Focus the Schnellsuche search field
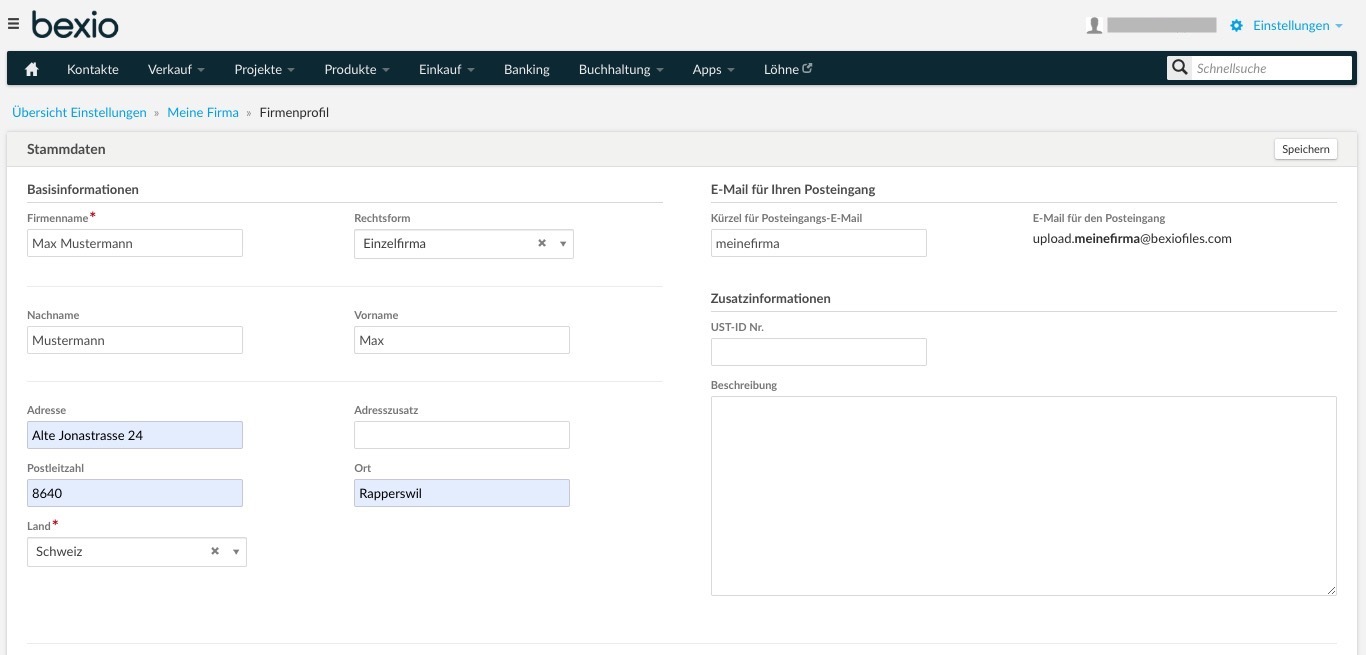This screenshot has width=1366, height=655. pyautogui.click(x=1272, y=68)
